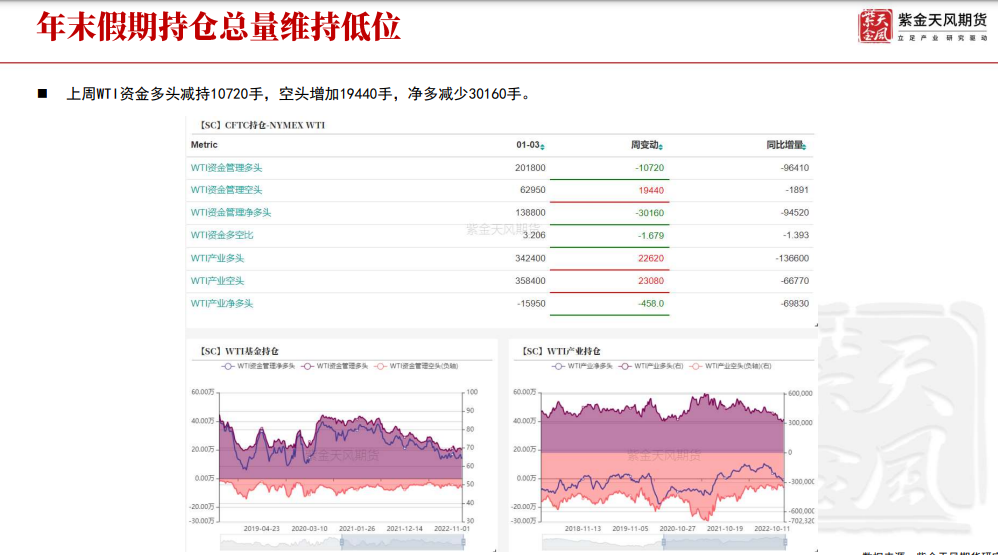
Task: Open WTI资金多空比 metric link
Action: pyautogui.click(x=222, y=235)
